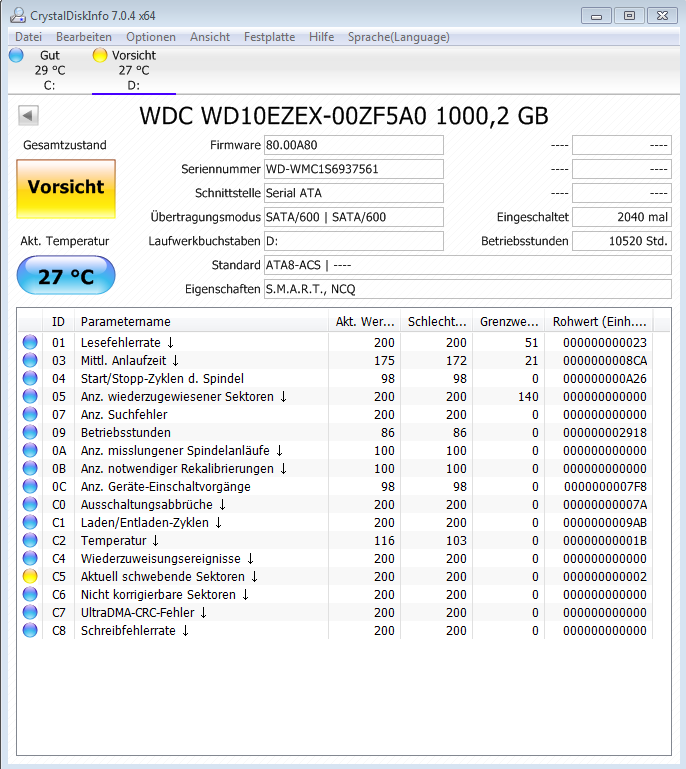This screenshot has width=686, height=769.
Task: Click status orb of Laden/Entladen-Zyklen row
Action: pyautogui.click(x=30, y=522)
